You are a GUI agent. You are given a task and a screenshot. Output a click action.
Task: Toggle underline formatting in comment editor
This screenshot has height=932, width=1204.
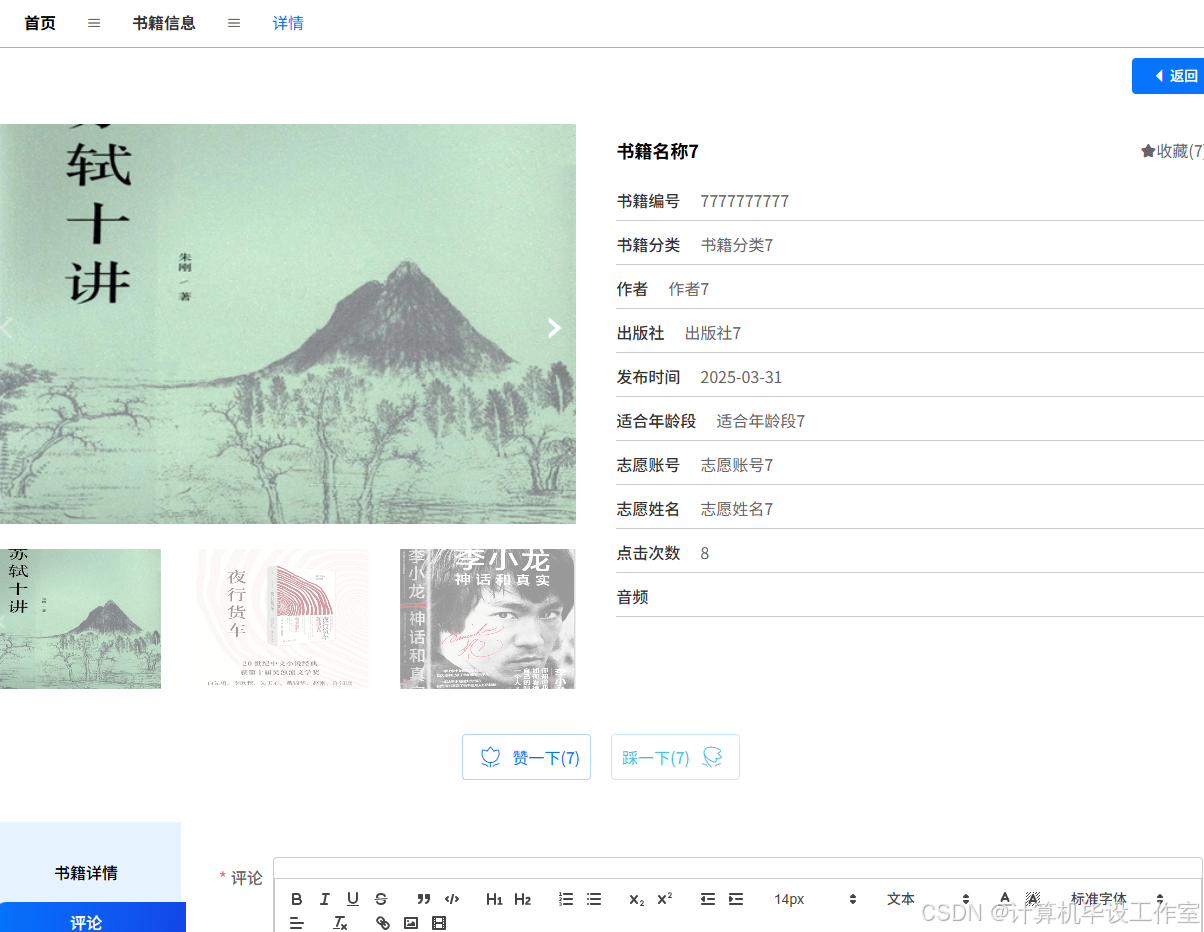[353, 899]
